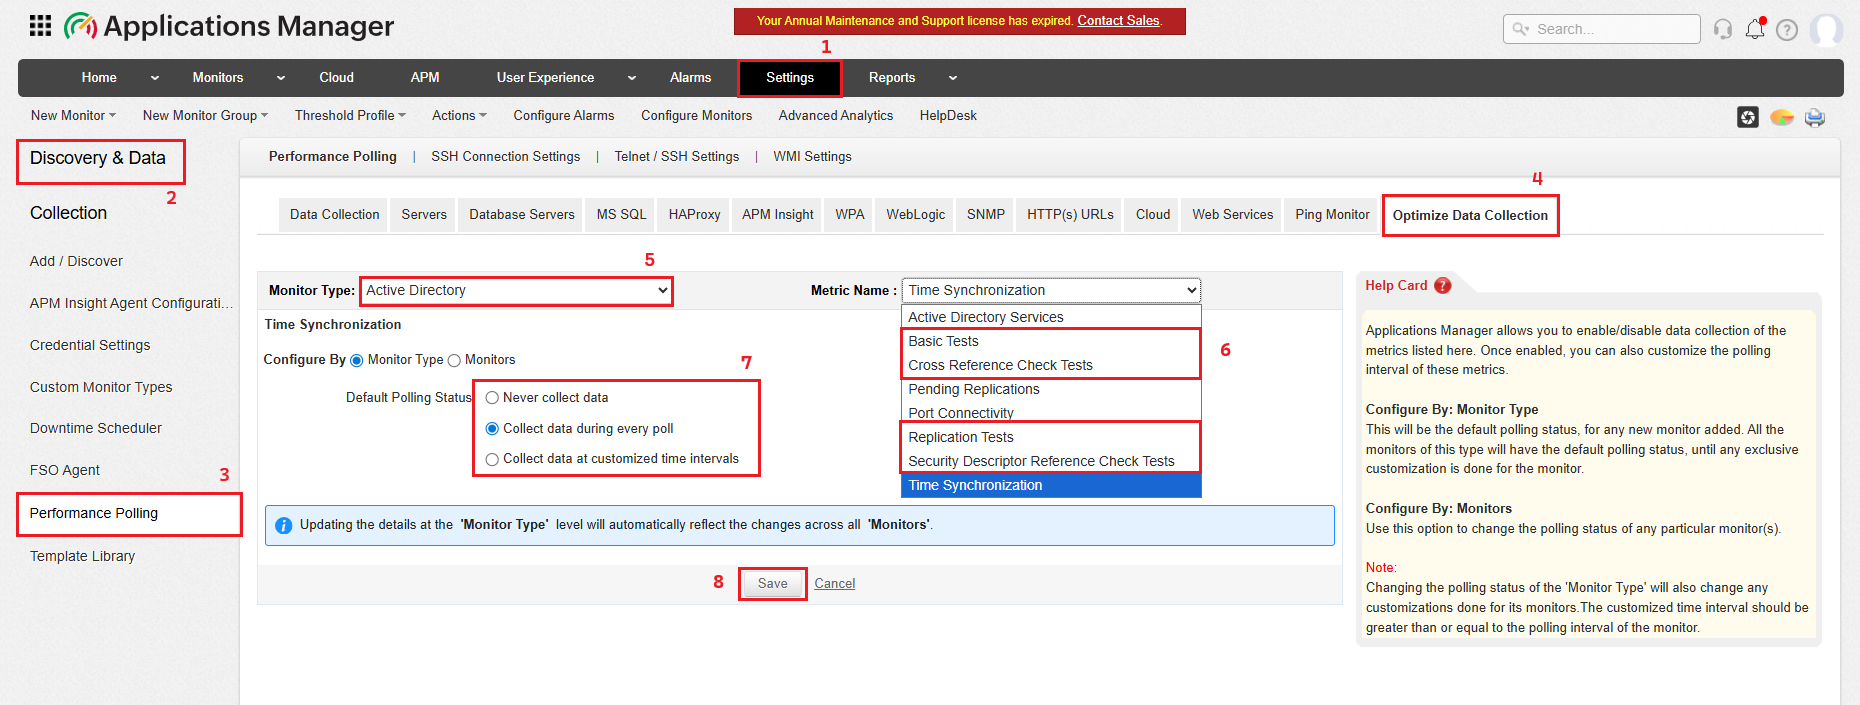The height and width of the screenshot is (705, 1860).
Task: Open the user profile avatar
Action: (1826, 29)
